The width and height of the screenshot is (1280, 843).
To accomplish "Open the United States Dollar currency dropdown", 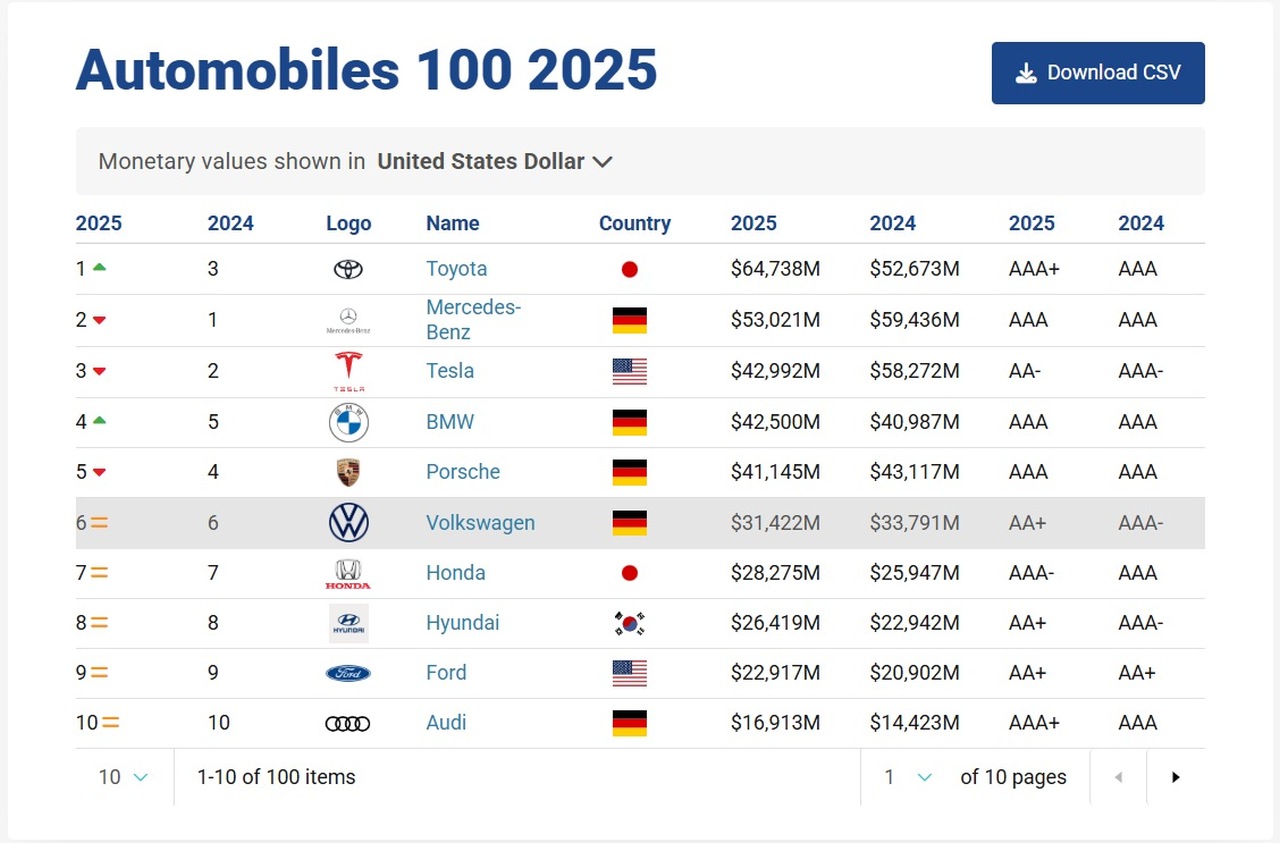I will pyautogui.click(x=495, y=161).
